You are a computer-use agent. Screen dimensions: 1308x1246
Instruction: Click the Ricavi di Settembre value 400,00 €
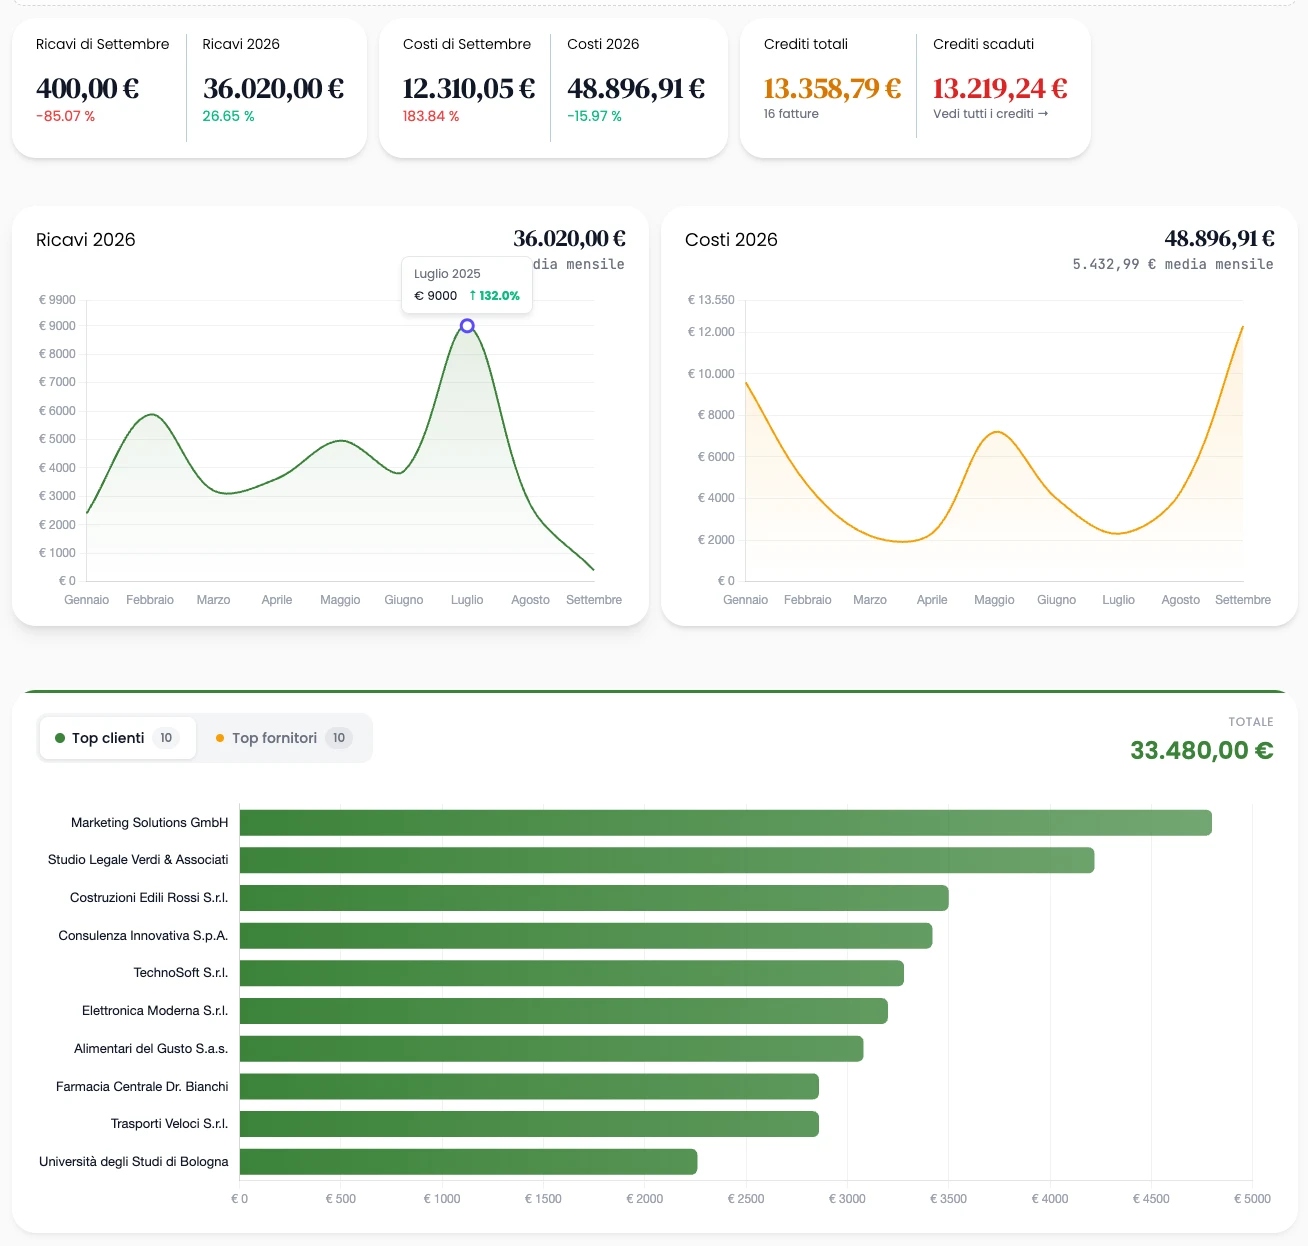87,89
